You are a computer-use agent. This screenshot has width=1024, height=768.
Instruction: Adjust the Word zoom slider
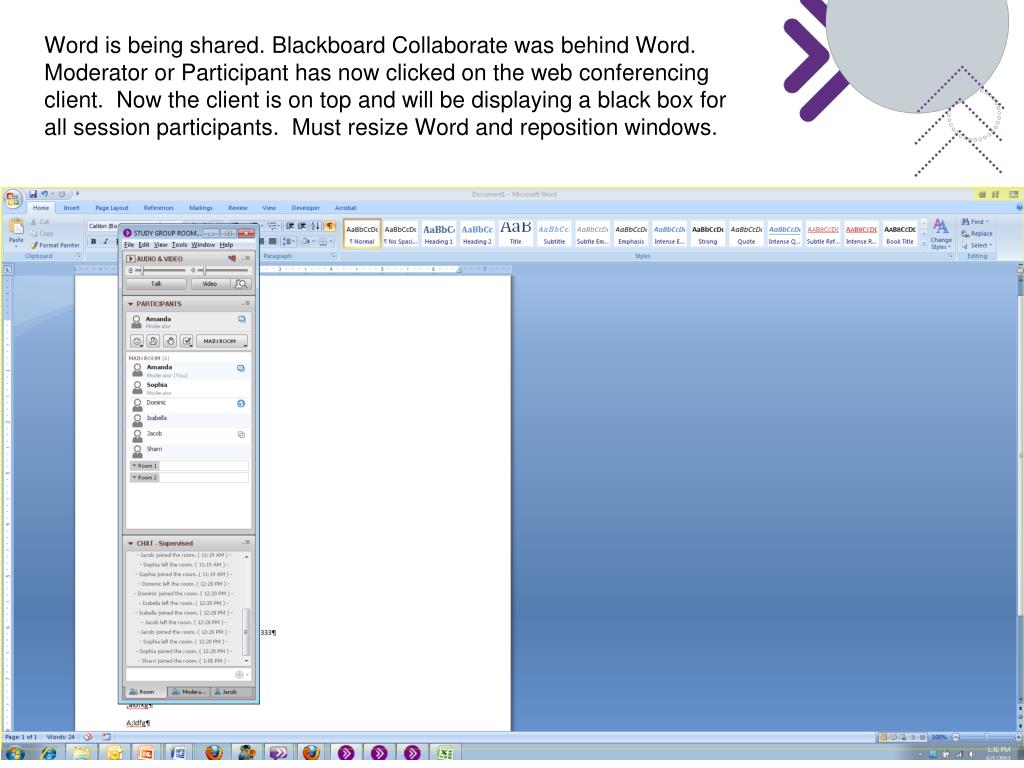986,737
